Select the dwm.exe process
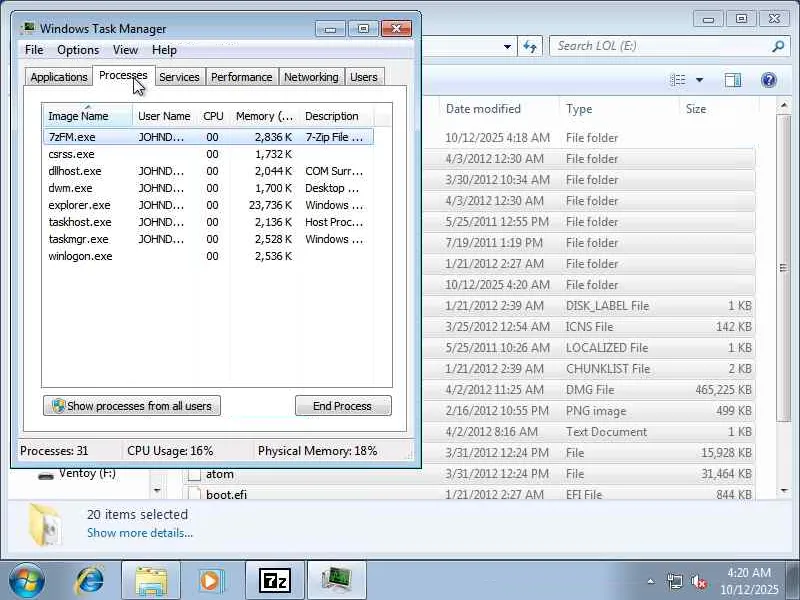The image size is (800, 600). [x=209, y=188]
